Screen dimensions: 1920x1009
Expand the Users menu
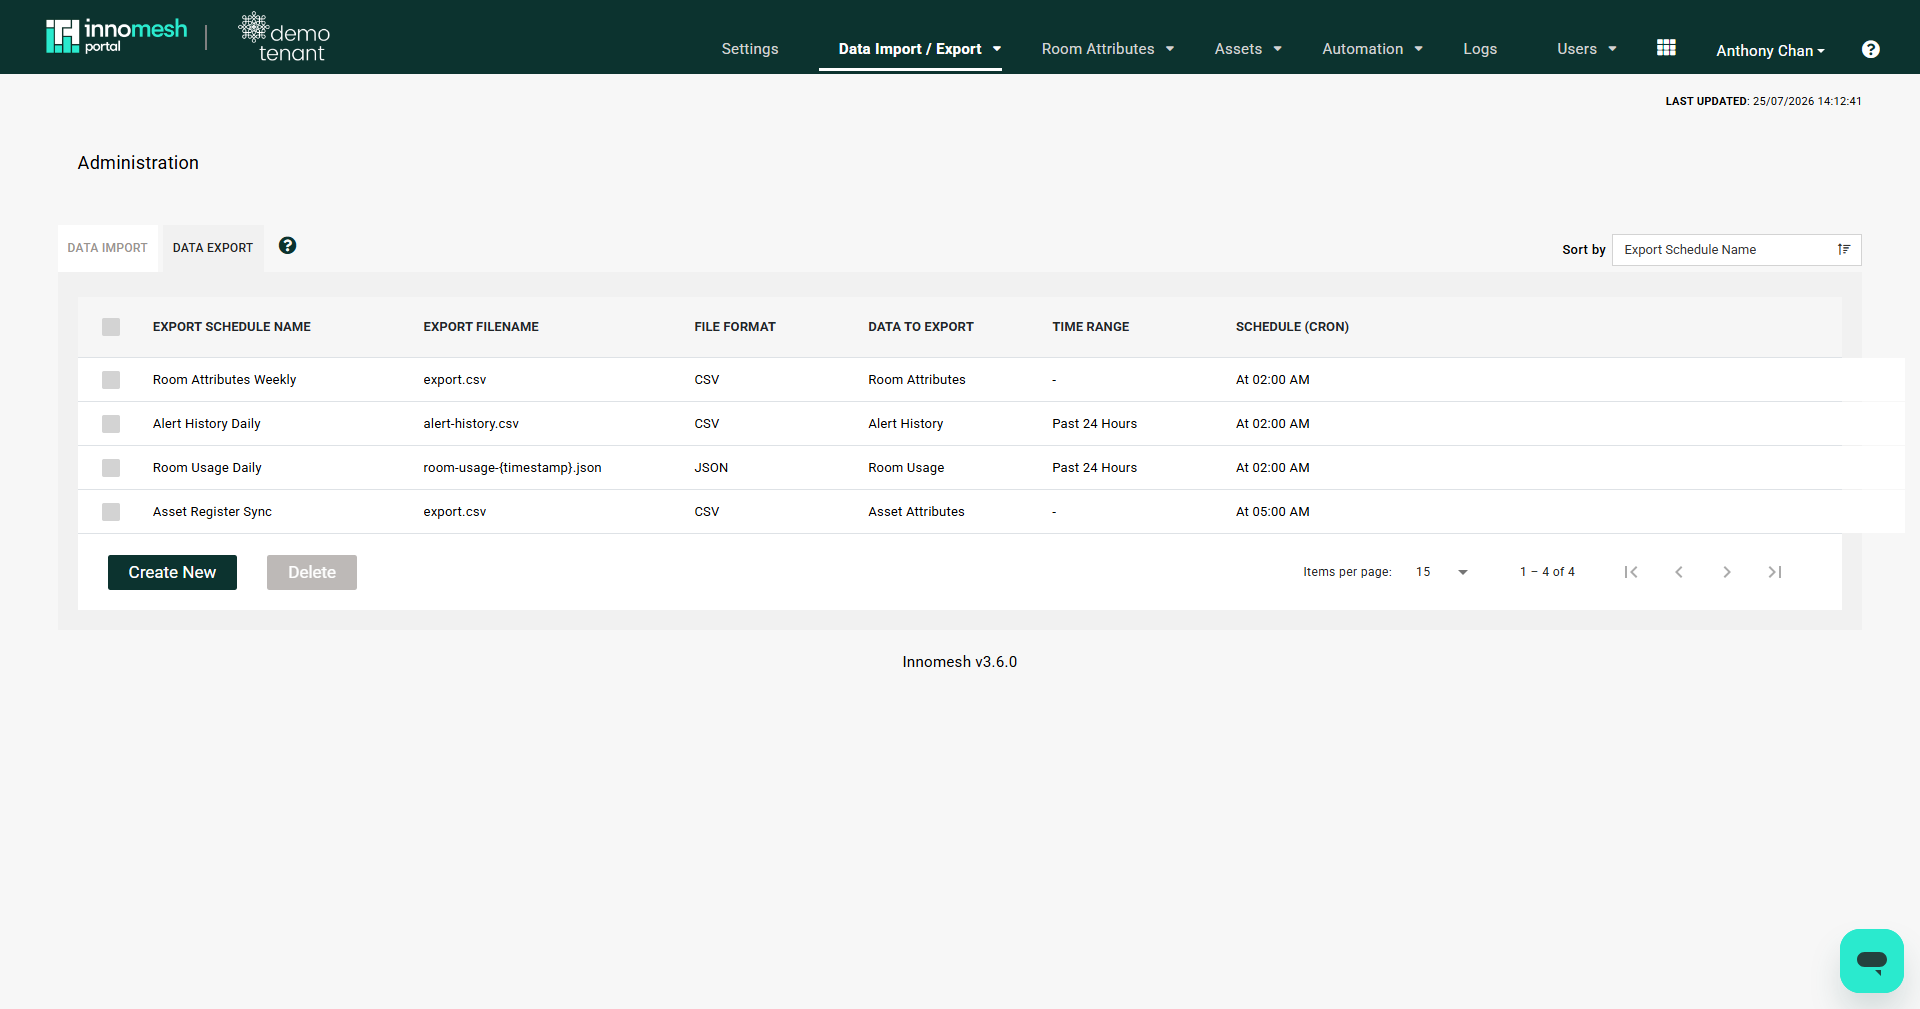[1587, 49]
